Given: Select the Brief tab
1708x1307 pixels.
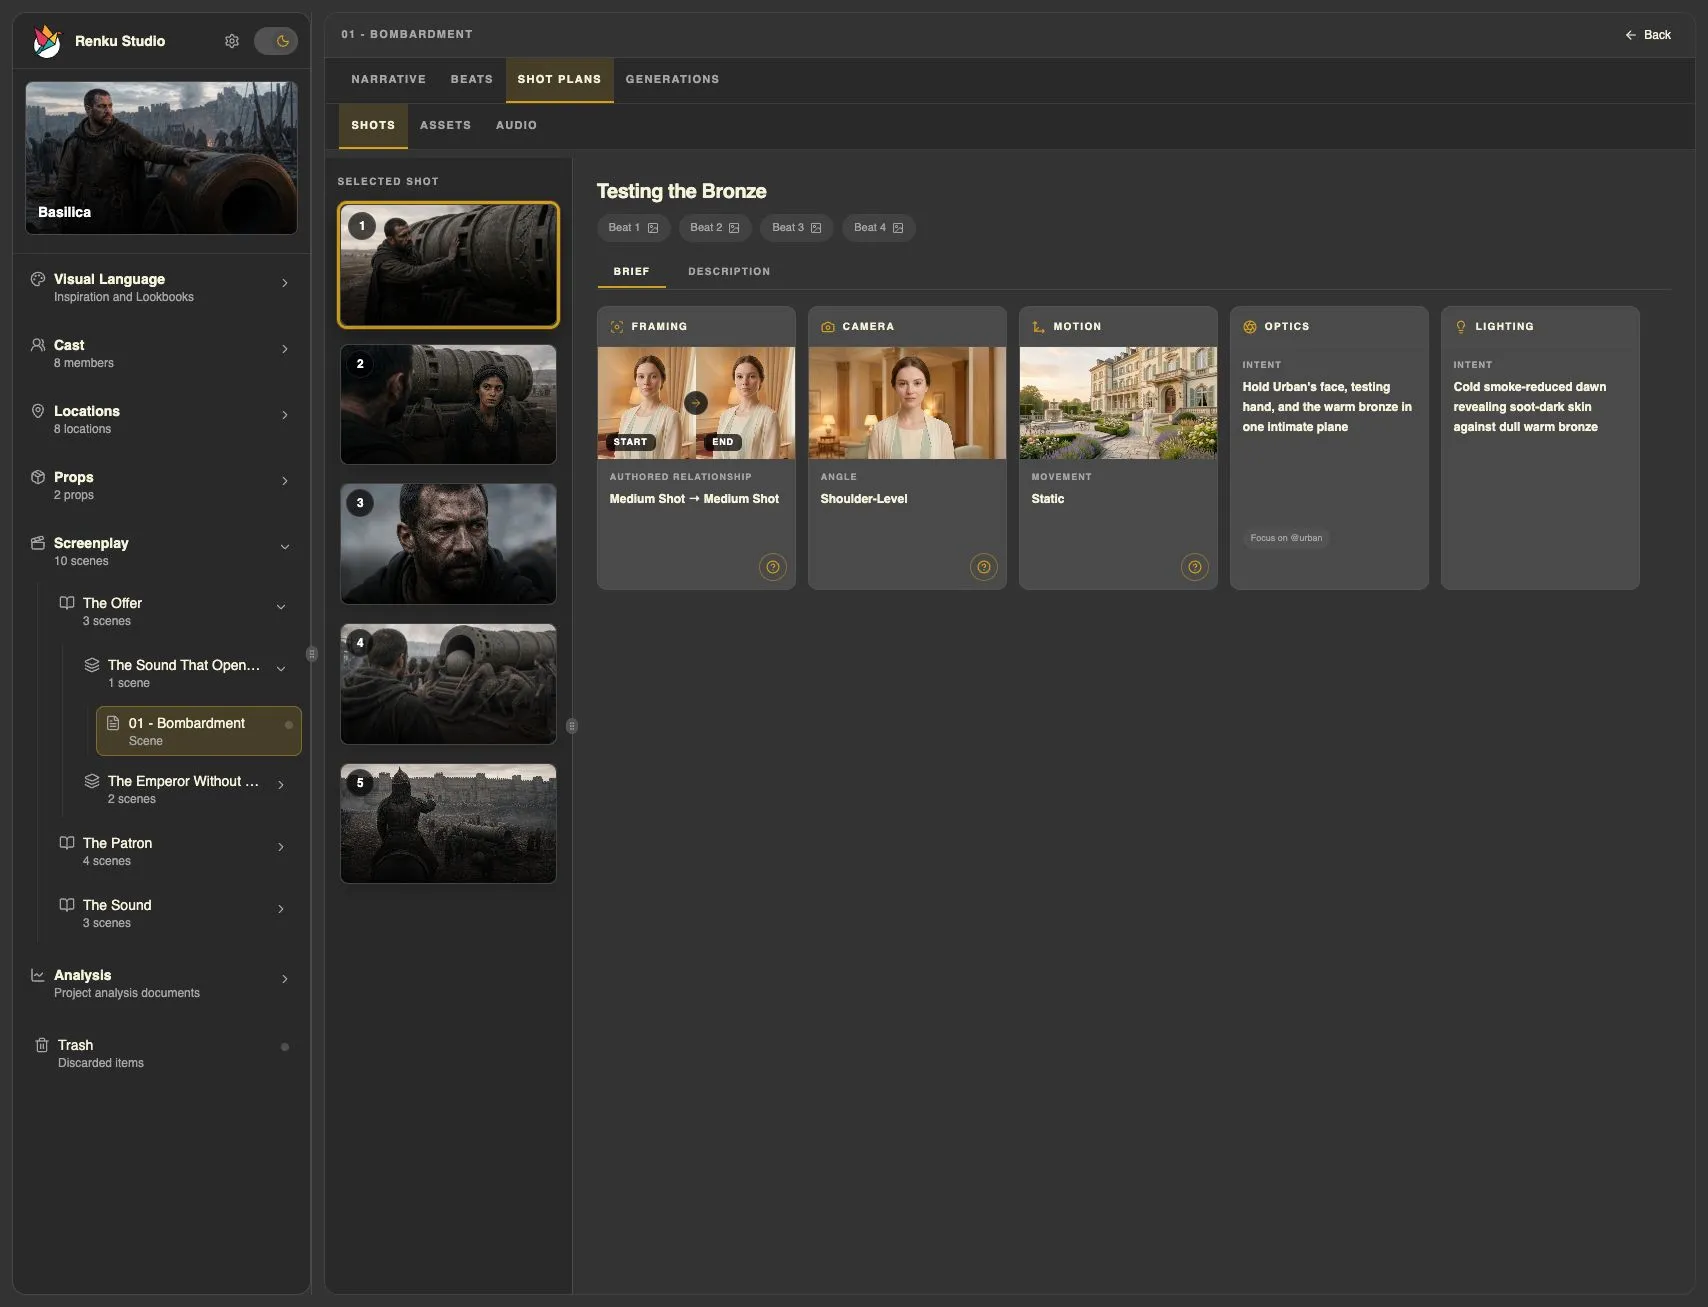Looking at the screenshot, I should point(631,271).
